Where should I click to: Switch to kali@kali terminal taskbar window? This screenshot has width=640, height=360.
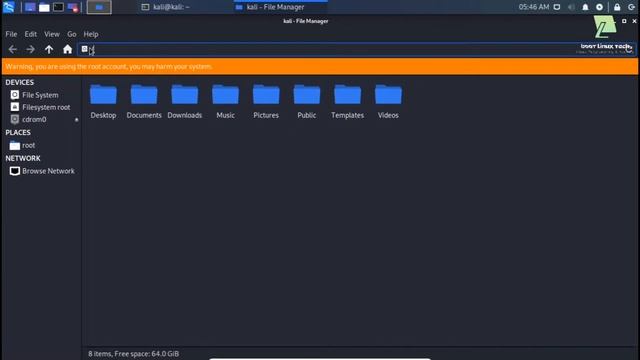[166, 7]
